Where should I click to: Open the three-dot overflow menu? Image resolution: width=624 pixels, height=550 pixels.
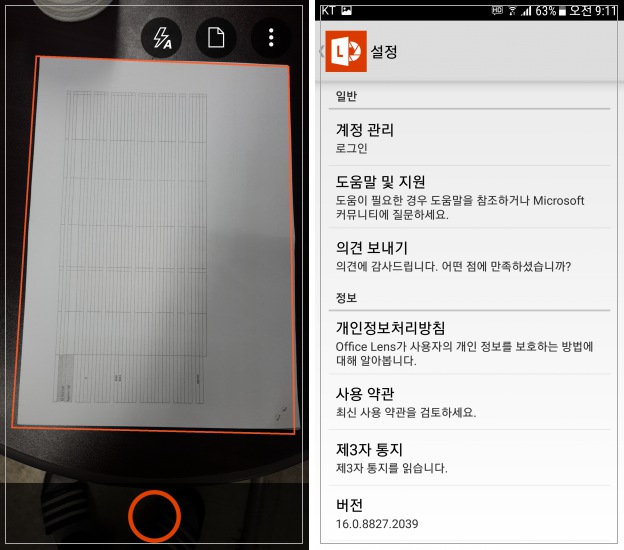[271, 38]
